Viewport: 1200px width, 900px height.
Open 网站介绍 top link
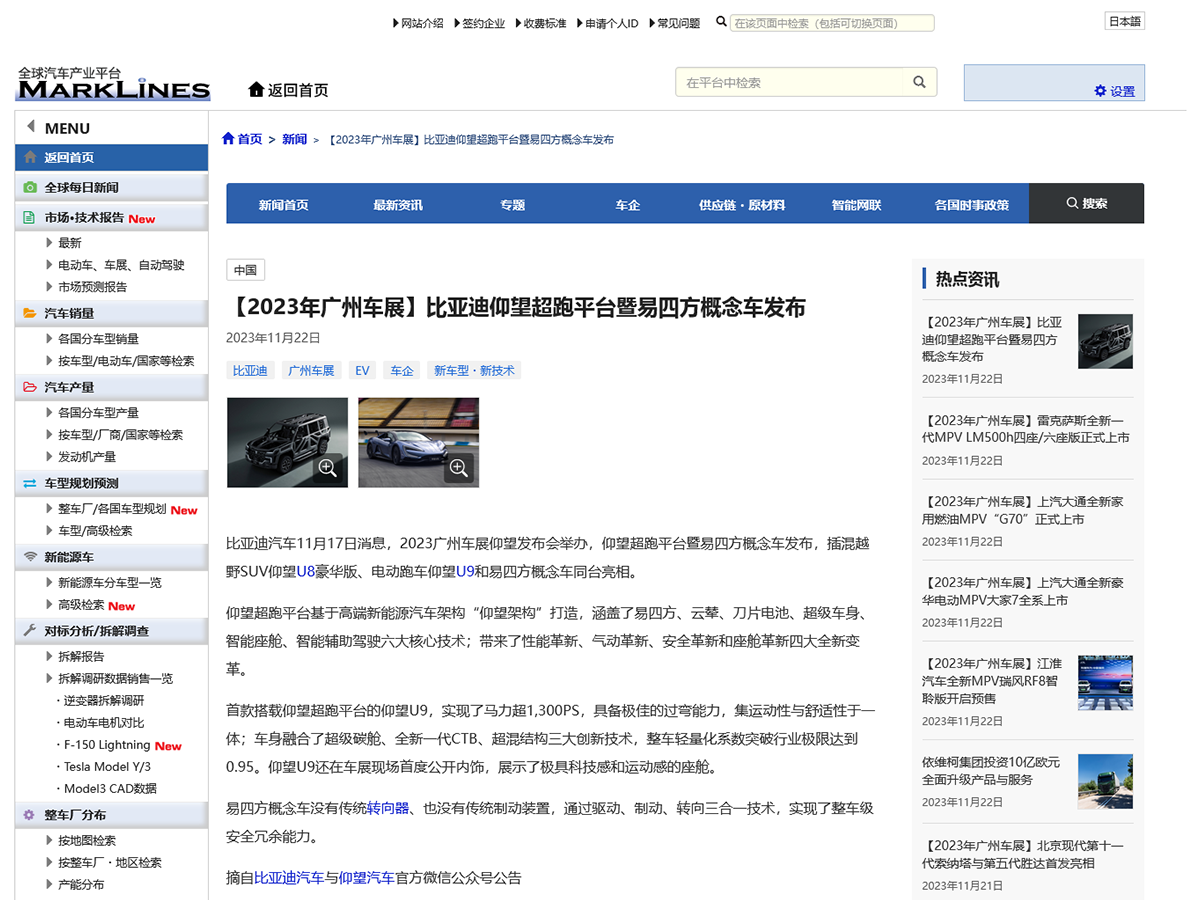pos(418,23)
